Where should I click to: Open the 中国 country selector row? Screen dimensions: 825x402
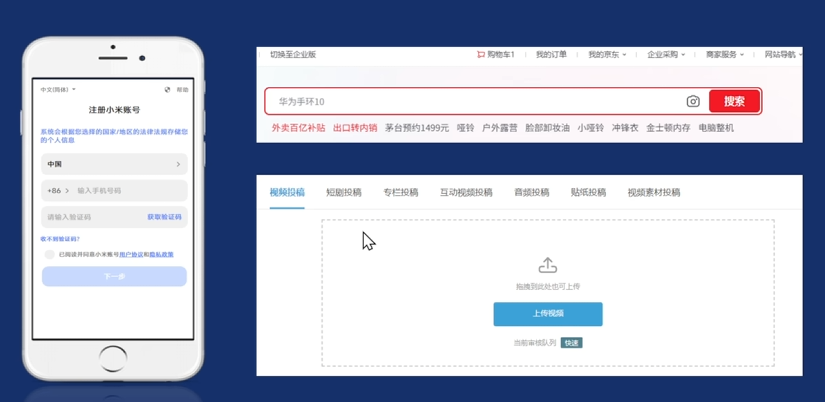pos(114,164)
